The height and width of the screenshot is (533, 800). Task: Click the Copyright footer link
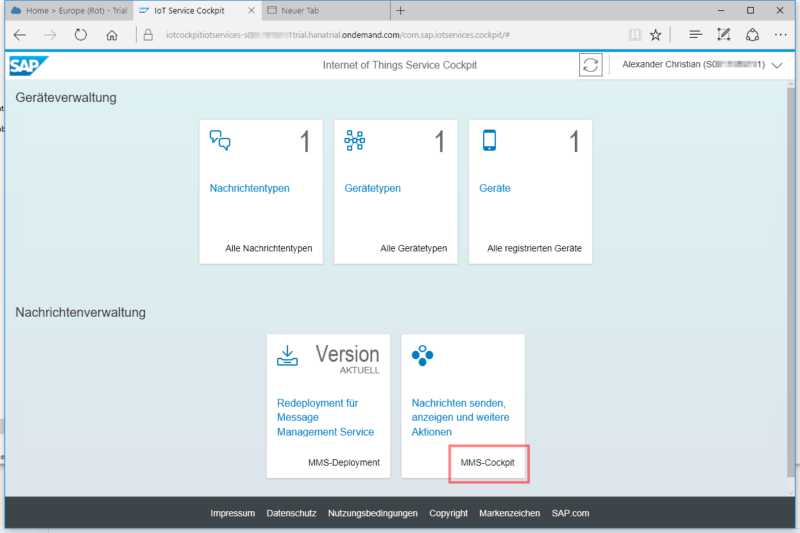coord(448,513)
